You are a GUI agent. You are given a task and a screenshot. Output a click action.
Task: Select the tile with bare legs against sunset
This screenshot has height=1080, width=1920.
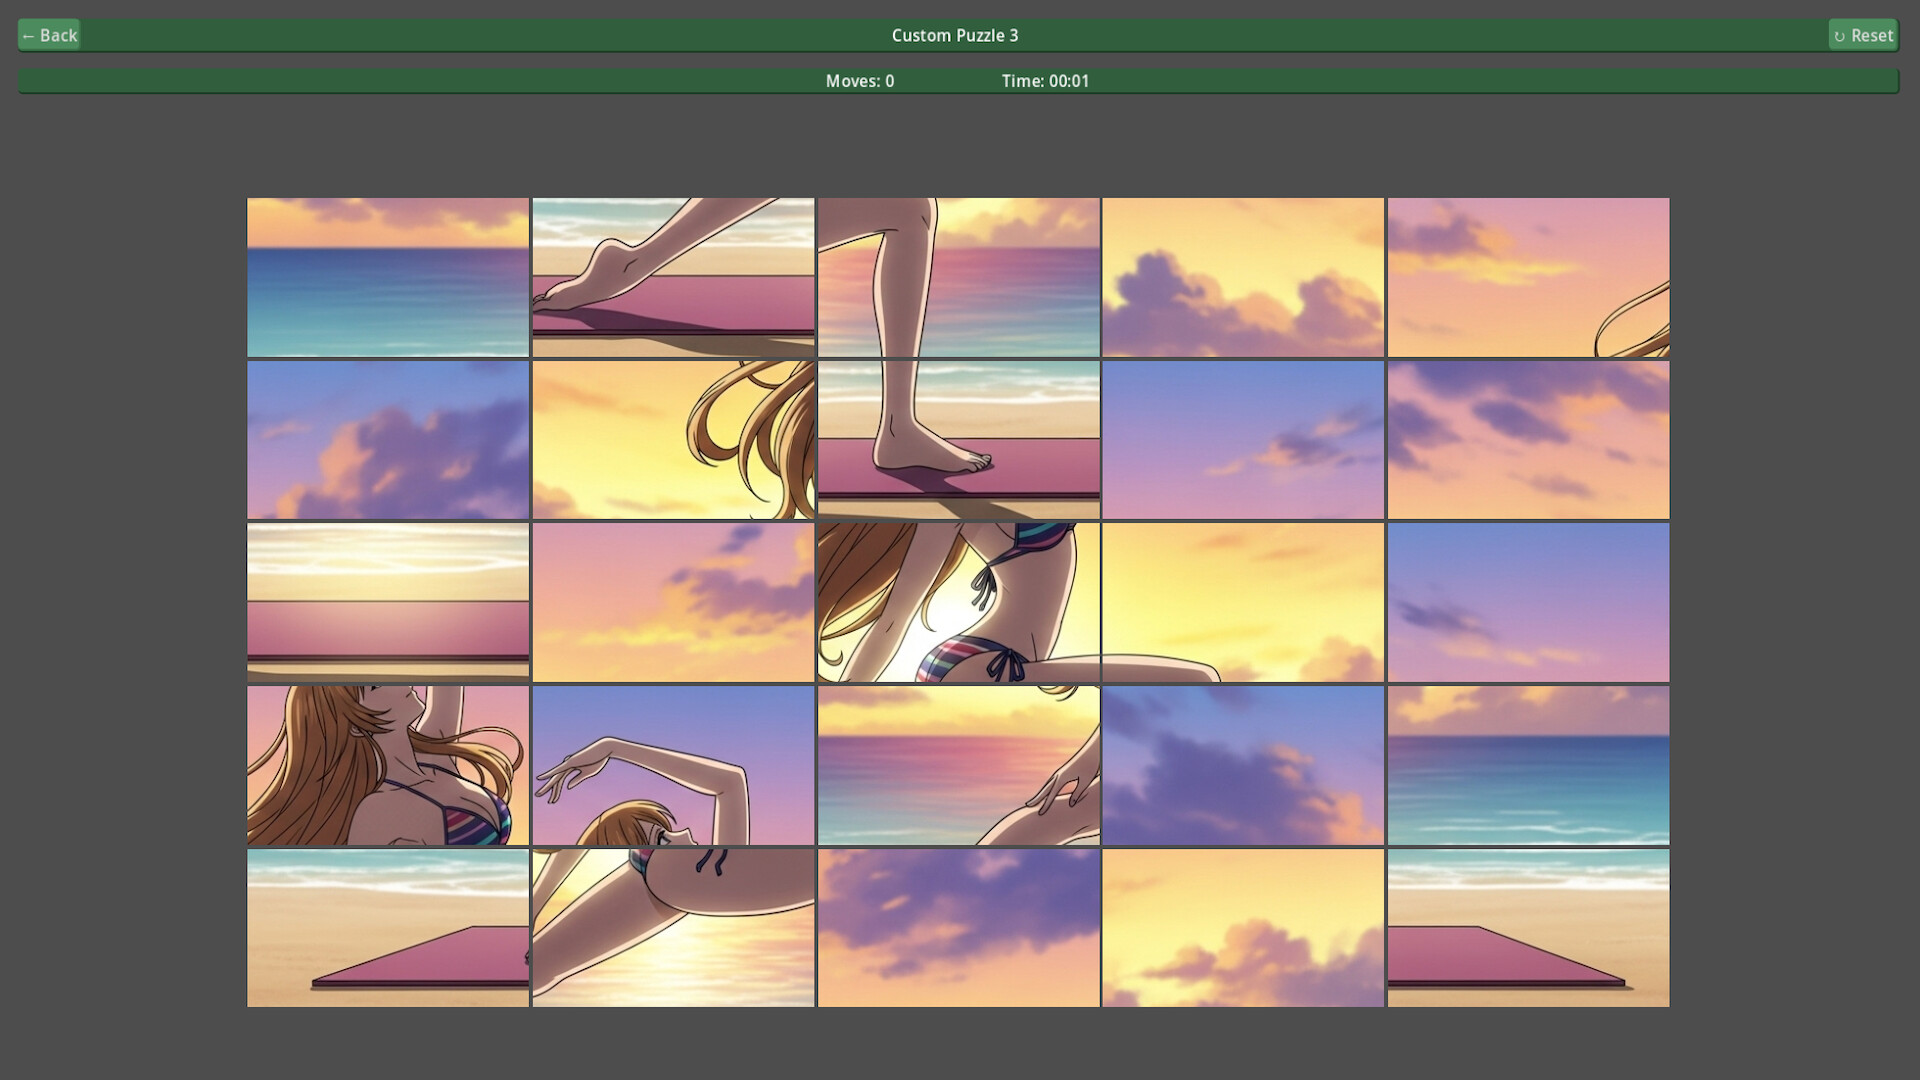point(957,277)
